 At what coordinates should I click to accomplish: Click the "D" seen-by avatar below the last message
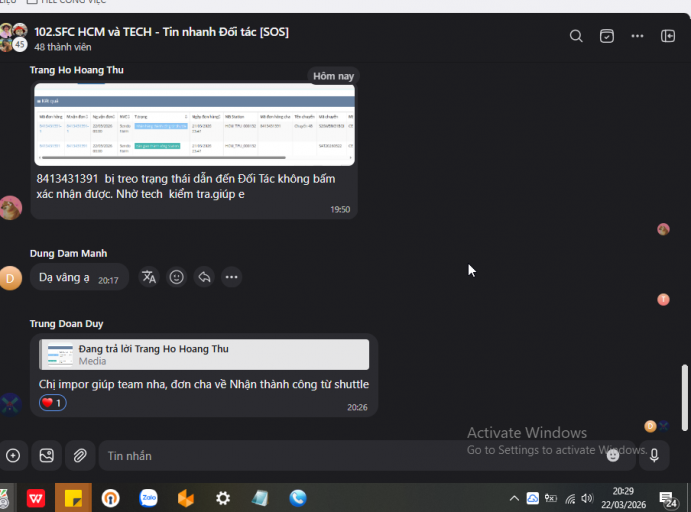(650, 426)
